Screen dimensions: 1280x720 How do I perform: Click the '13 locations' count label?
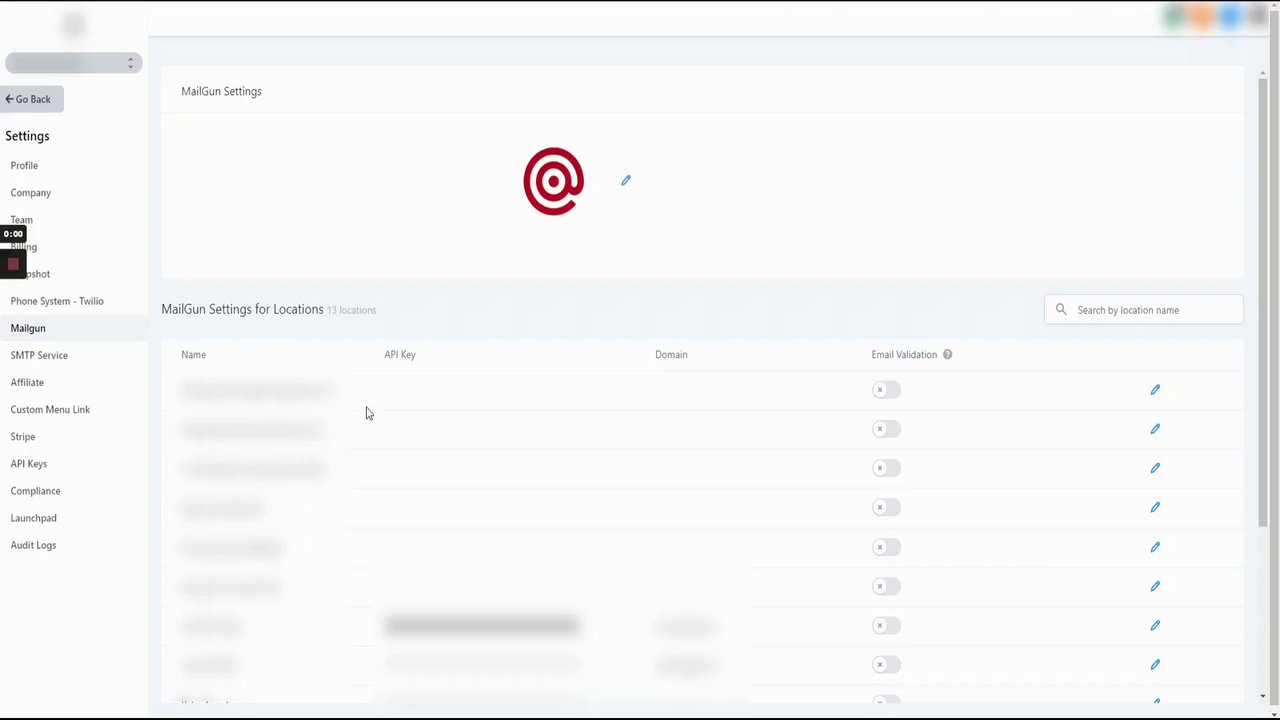click(352, 310)
